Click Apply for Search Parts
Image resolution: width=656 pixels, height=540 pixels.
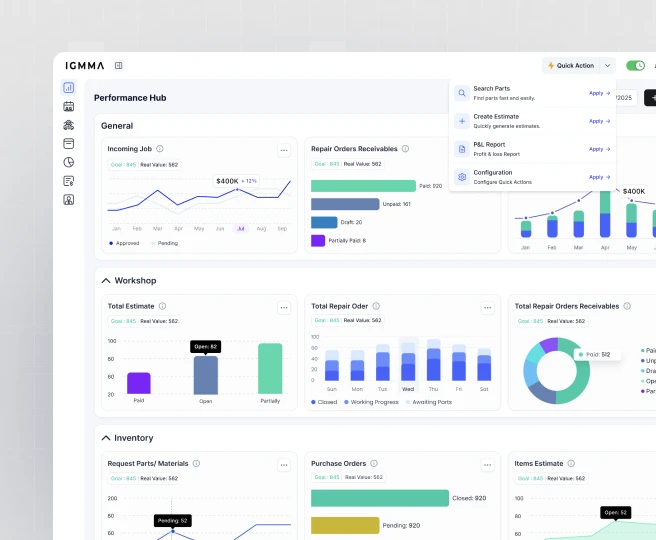tap(600, 93)
